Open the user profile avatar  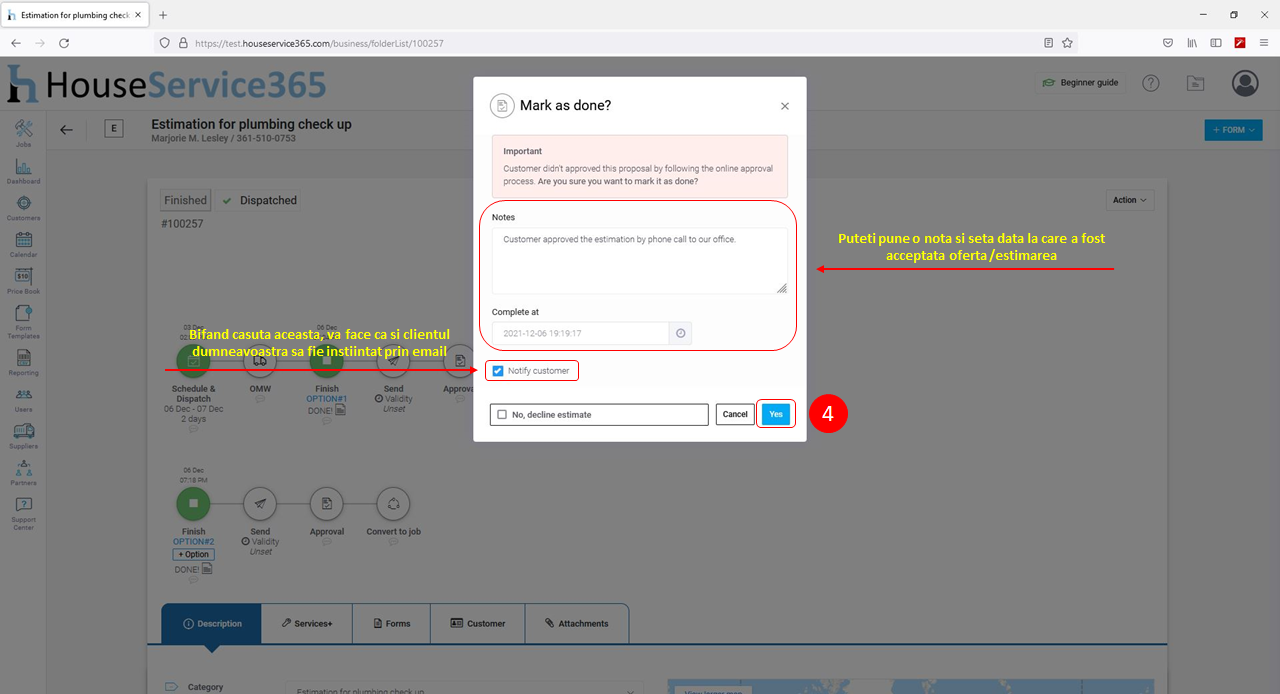pyautogui.click(x=1245, y=83)
